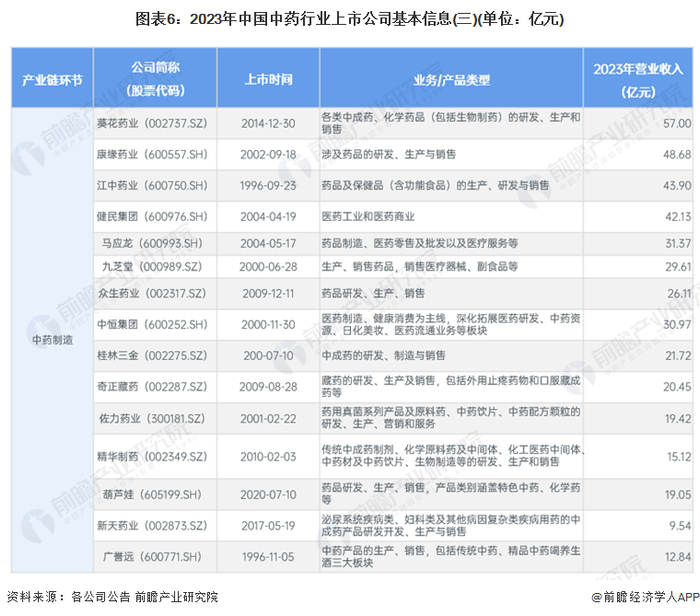Viewport: 700px width, 616px height.
Task: Click the 中药制造 category cell
Action: click(x=52, y=340)
